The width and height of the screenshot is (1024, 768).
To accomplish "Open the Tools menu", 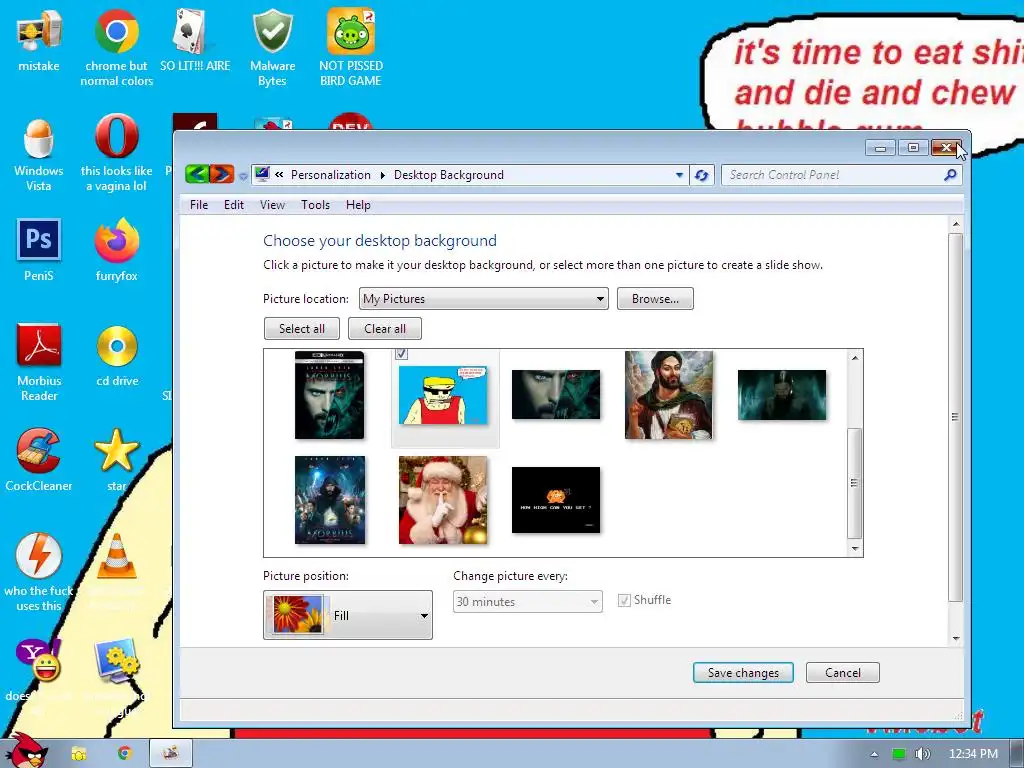I will (x=315, y=204).
